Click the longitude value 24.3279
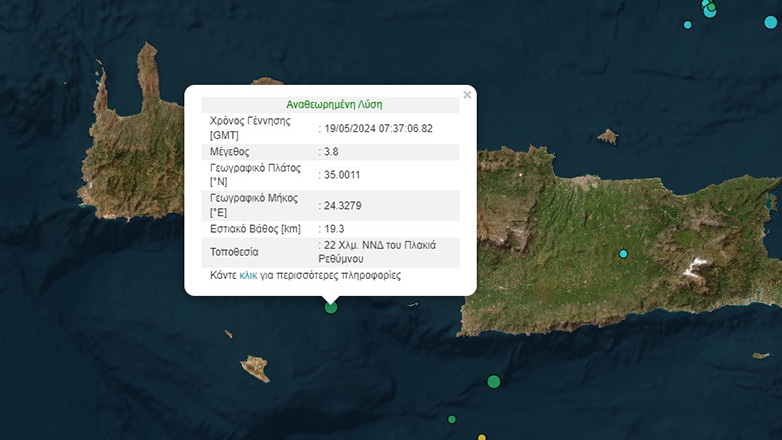 [x=342, y=205]
